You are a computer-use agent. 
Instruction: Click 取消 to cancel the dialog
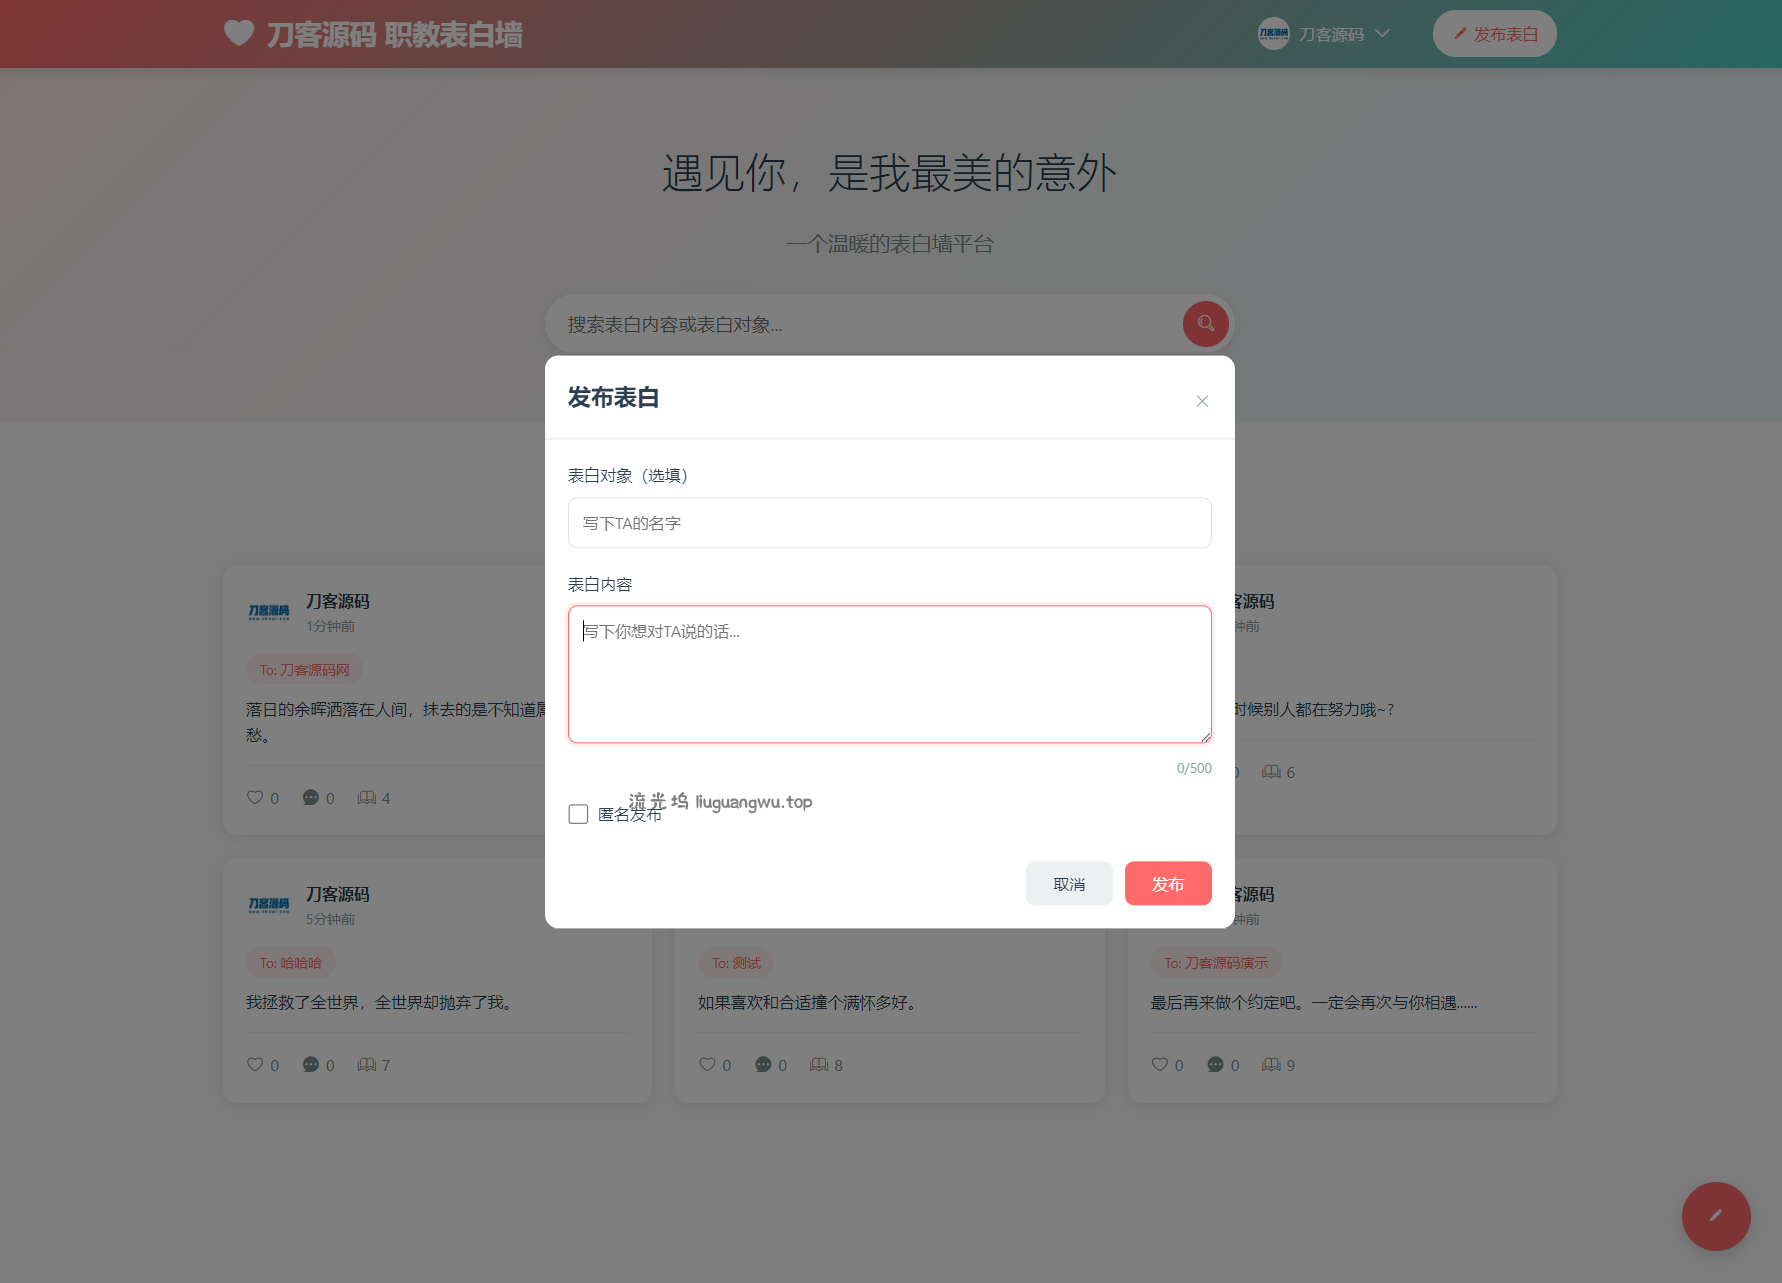tap(1068, 884)
